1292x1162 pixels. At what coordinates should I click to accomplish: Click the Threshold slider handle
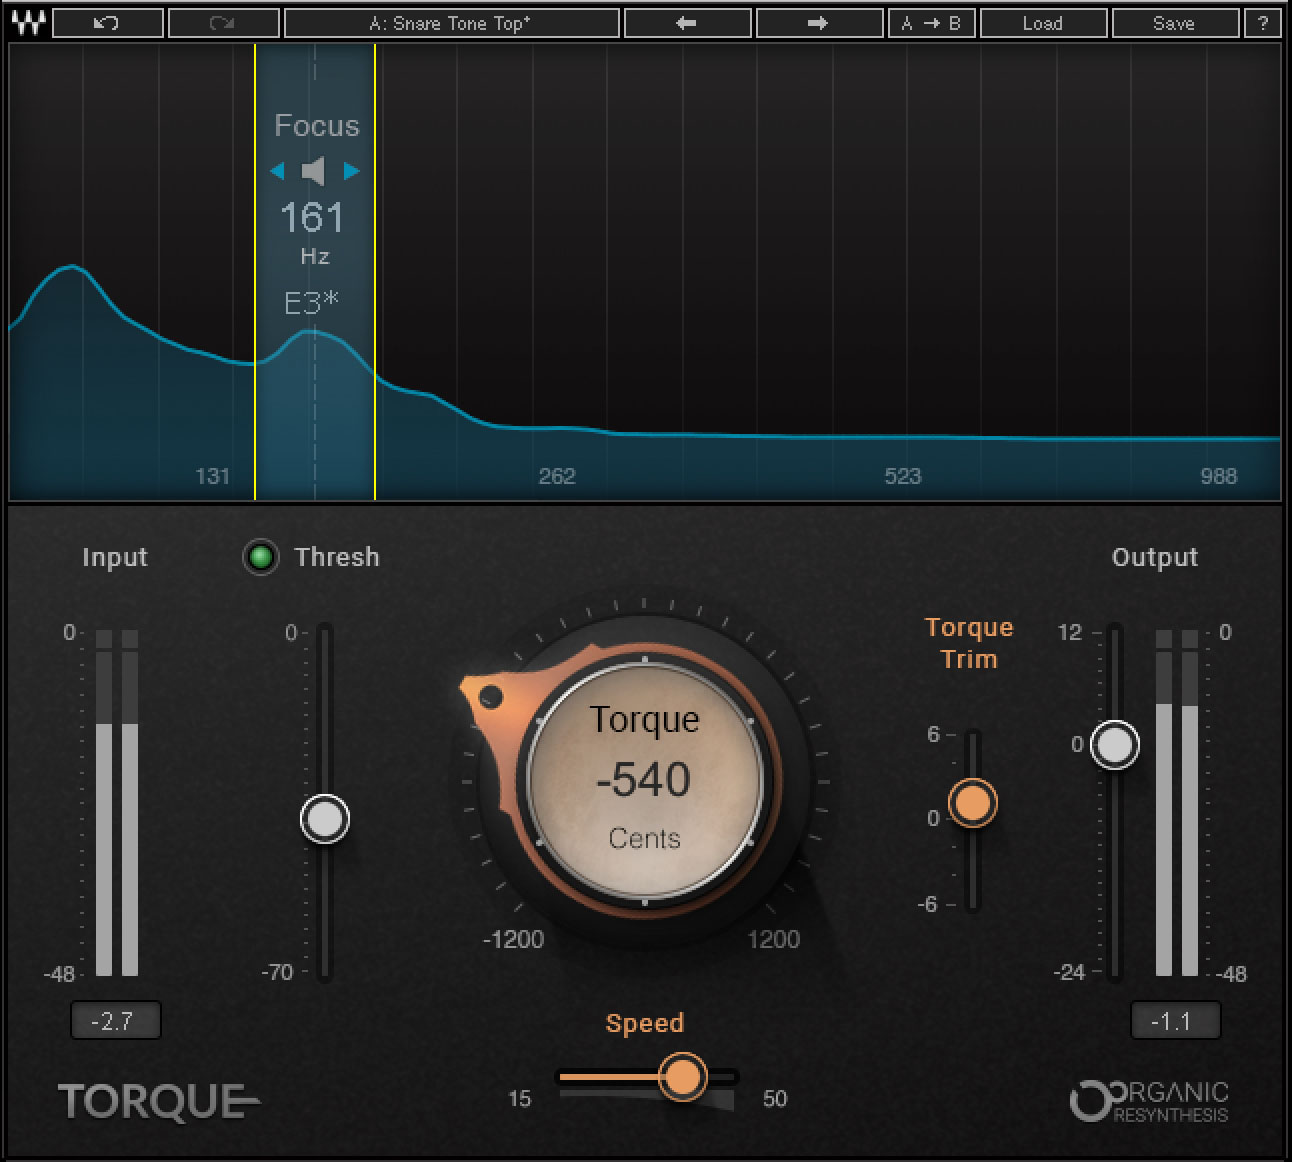click(x=324, y=819)
